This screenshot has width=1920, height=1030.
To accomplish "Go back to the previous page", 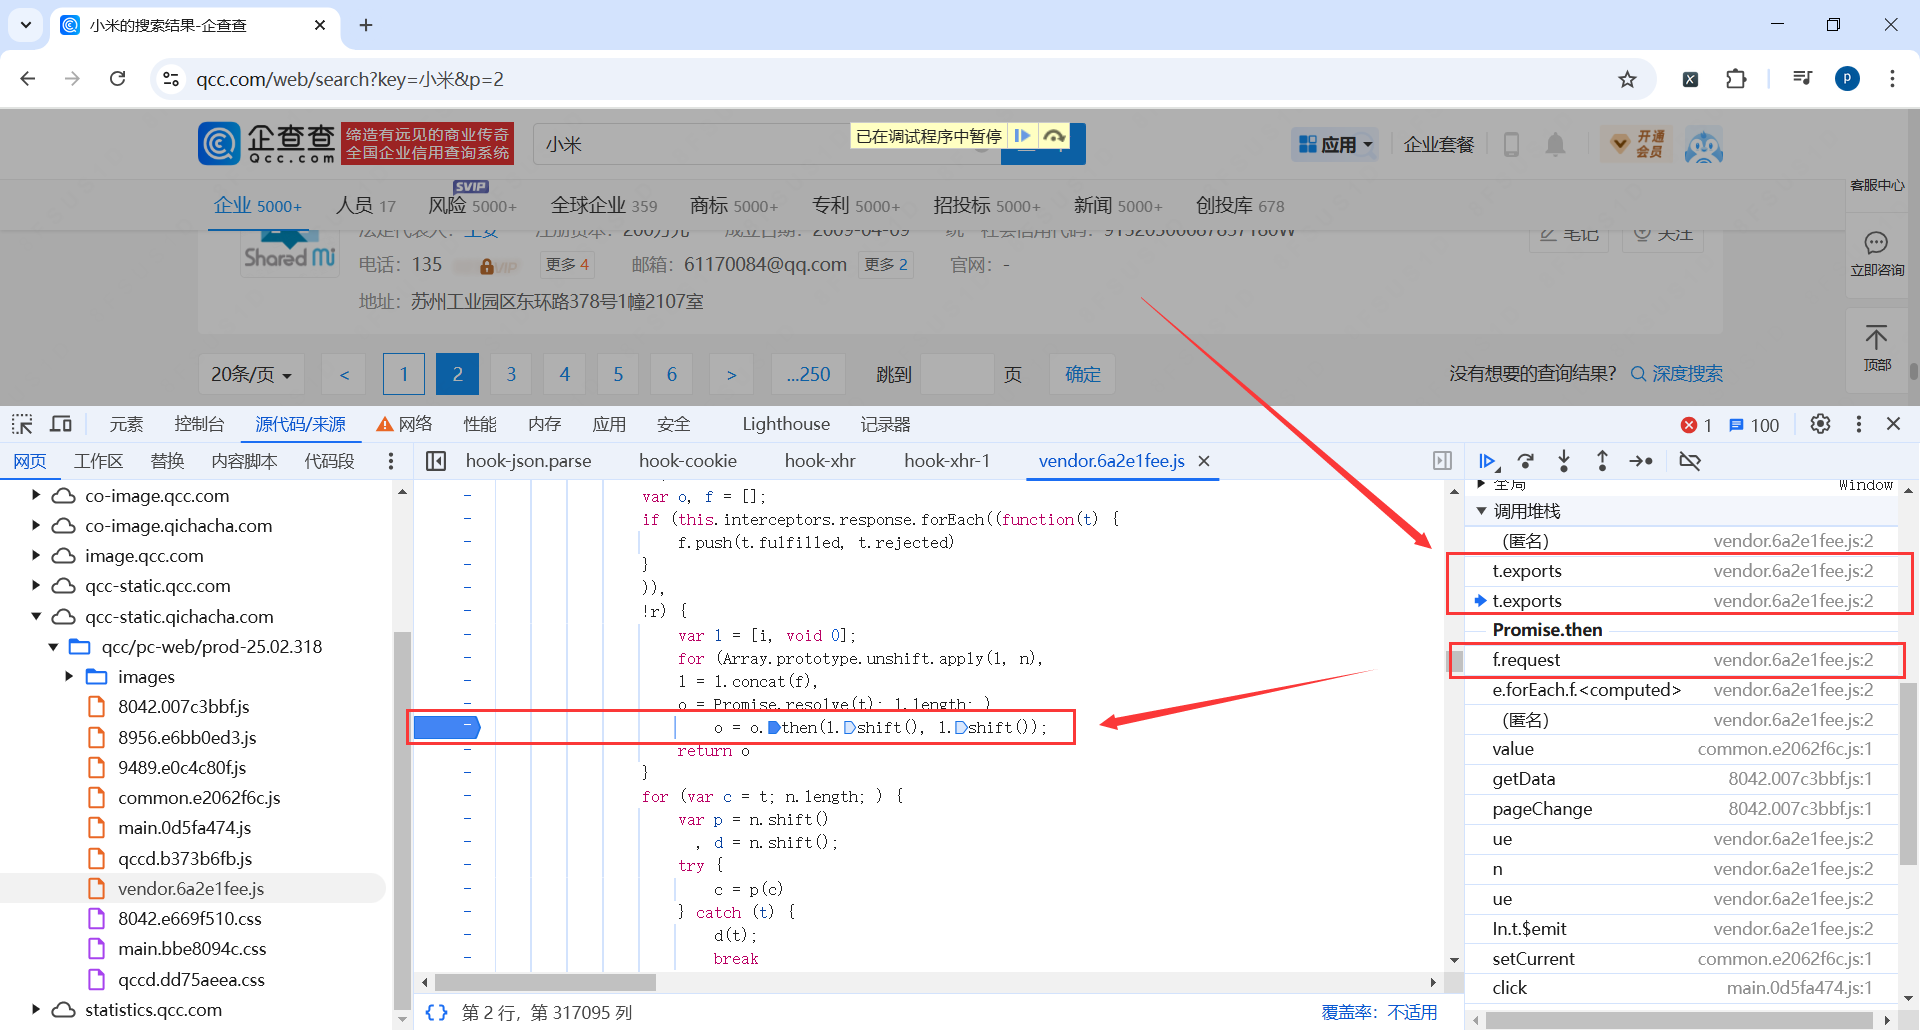I will pos(28,79).
